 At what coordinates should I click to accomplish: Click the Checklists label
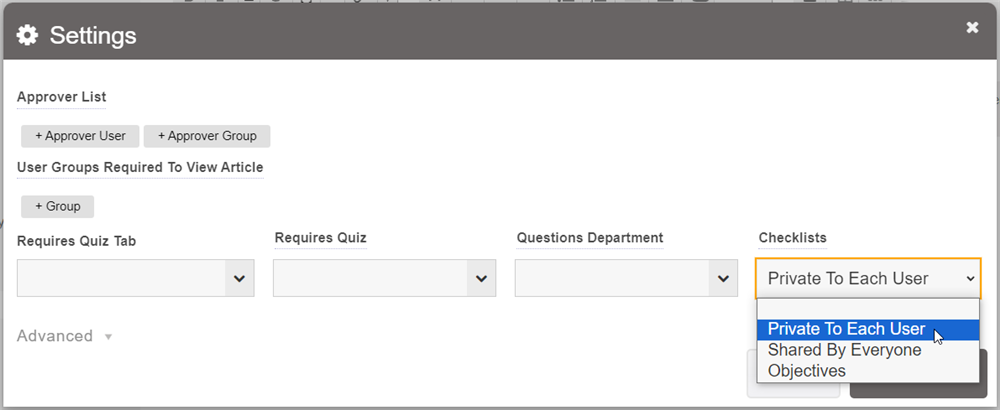(792, 238)
